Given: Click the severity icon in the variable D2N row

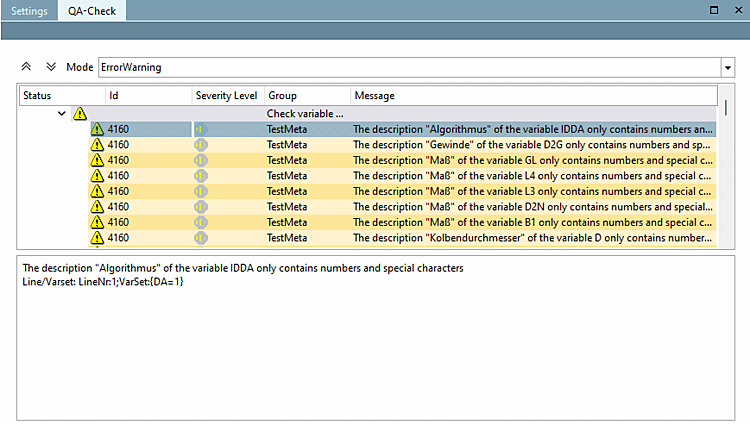Looking at the screenshot, I should pos(201,207).
